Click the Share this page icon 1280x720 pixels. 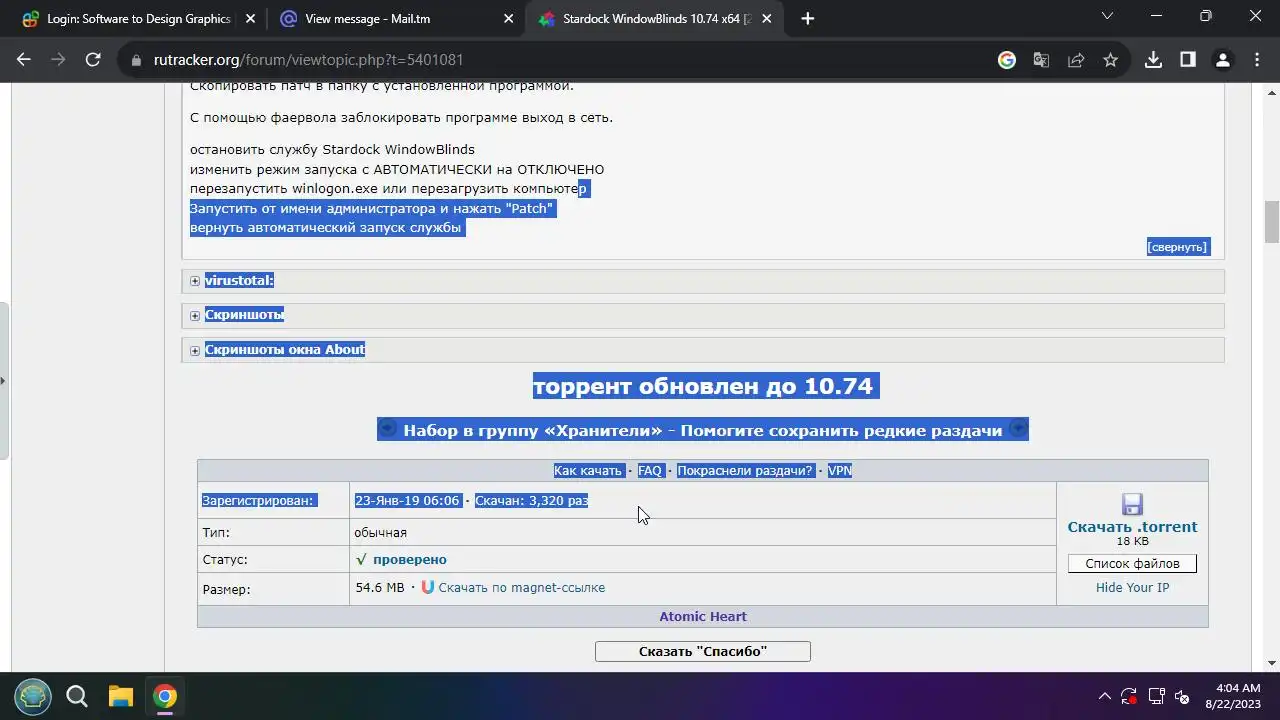(x=1076, y=60)
